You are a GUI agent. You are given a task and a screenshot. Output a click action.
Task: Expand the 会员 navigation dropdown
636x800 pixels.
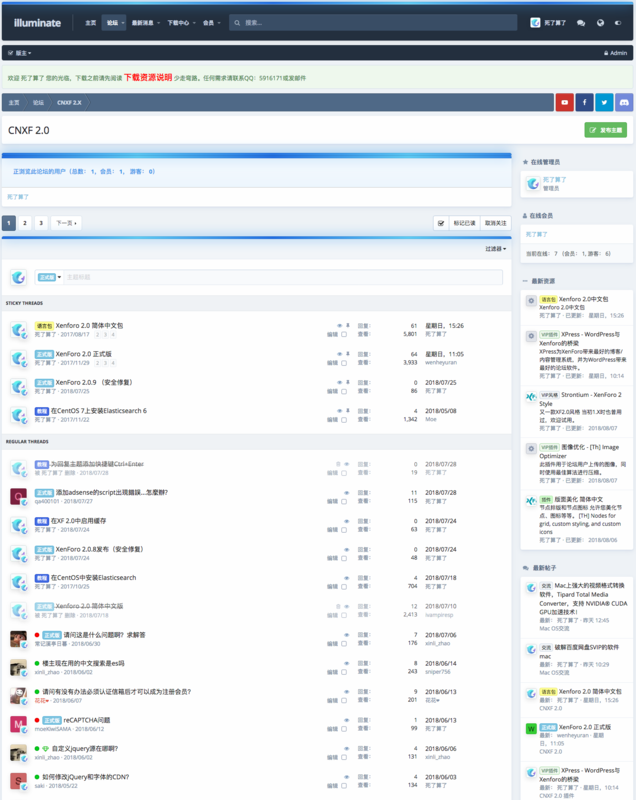[x=219, y=23]
